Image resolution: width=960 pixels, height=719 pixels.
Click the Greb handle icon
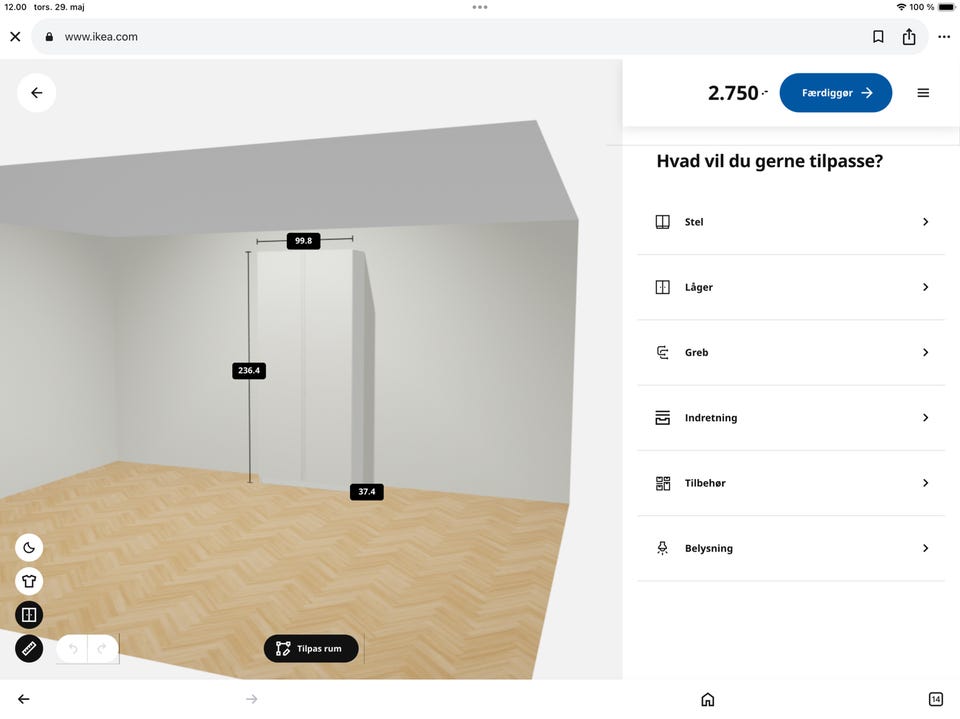[x=662, y=352]
